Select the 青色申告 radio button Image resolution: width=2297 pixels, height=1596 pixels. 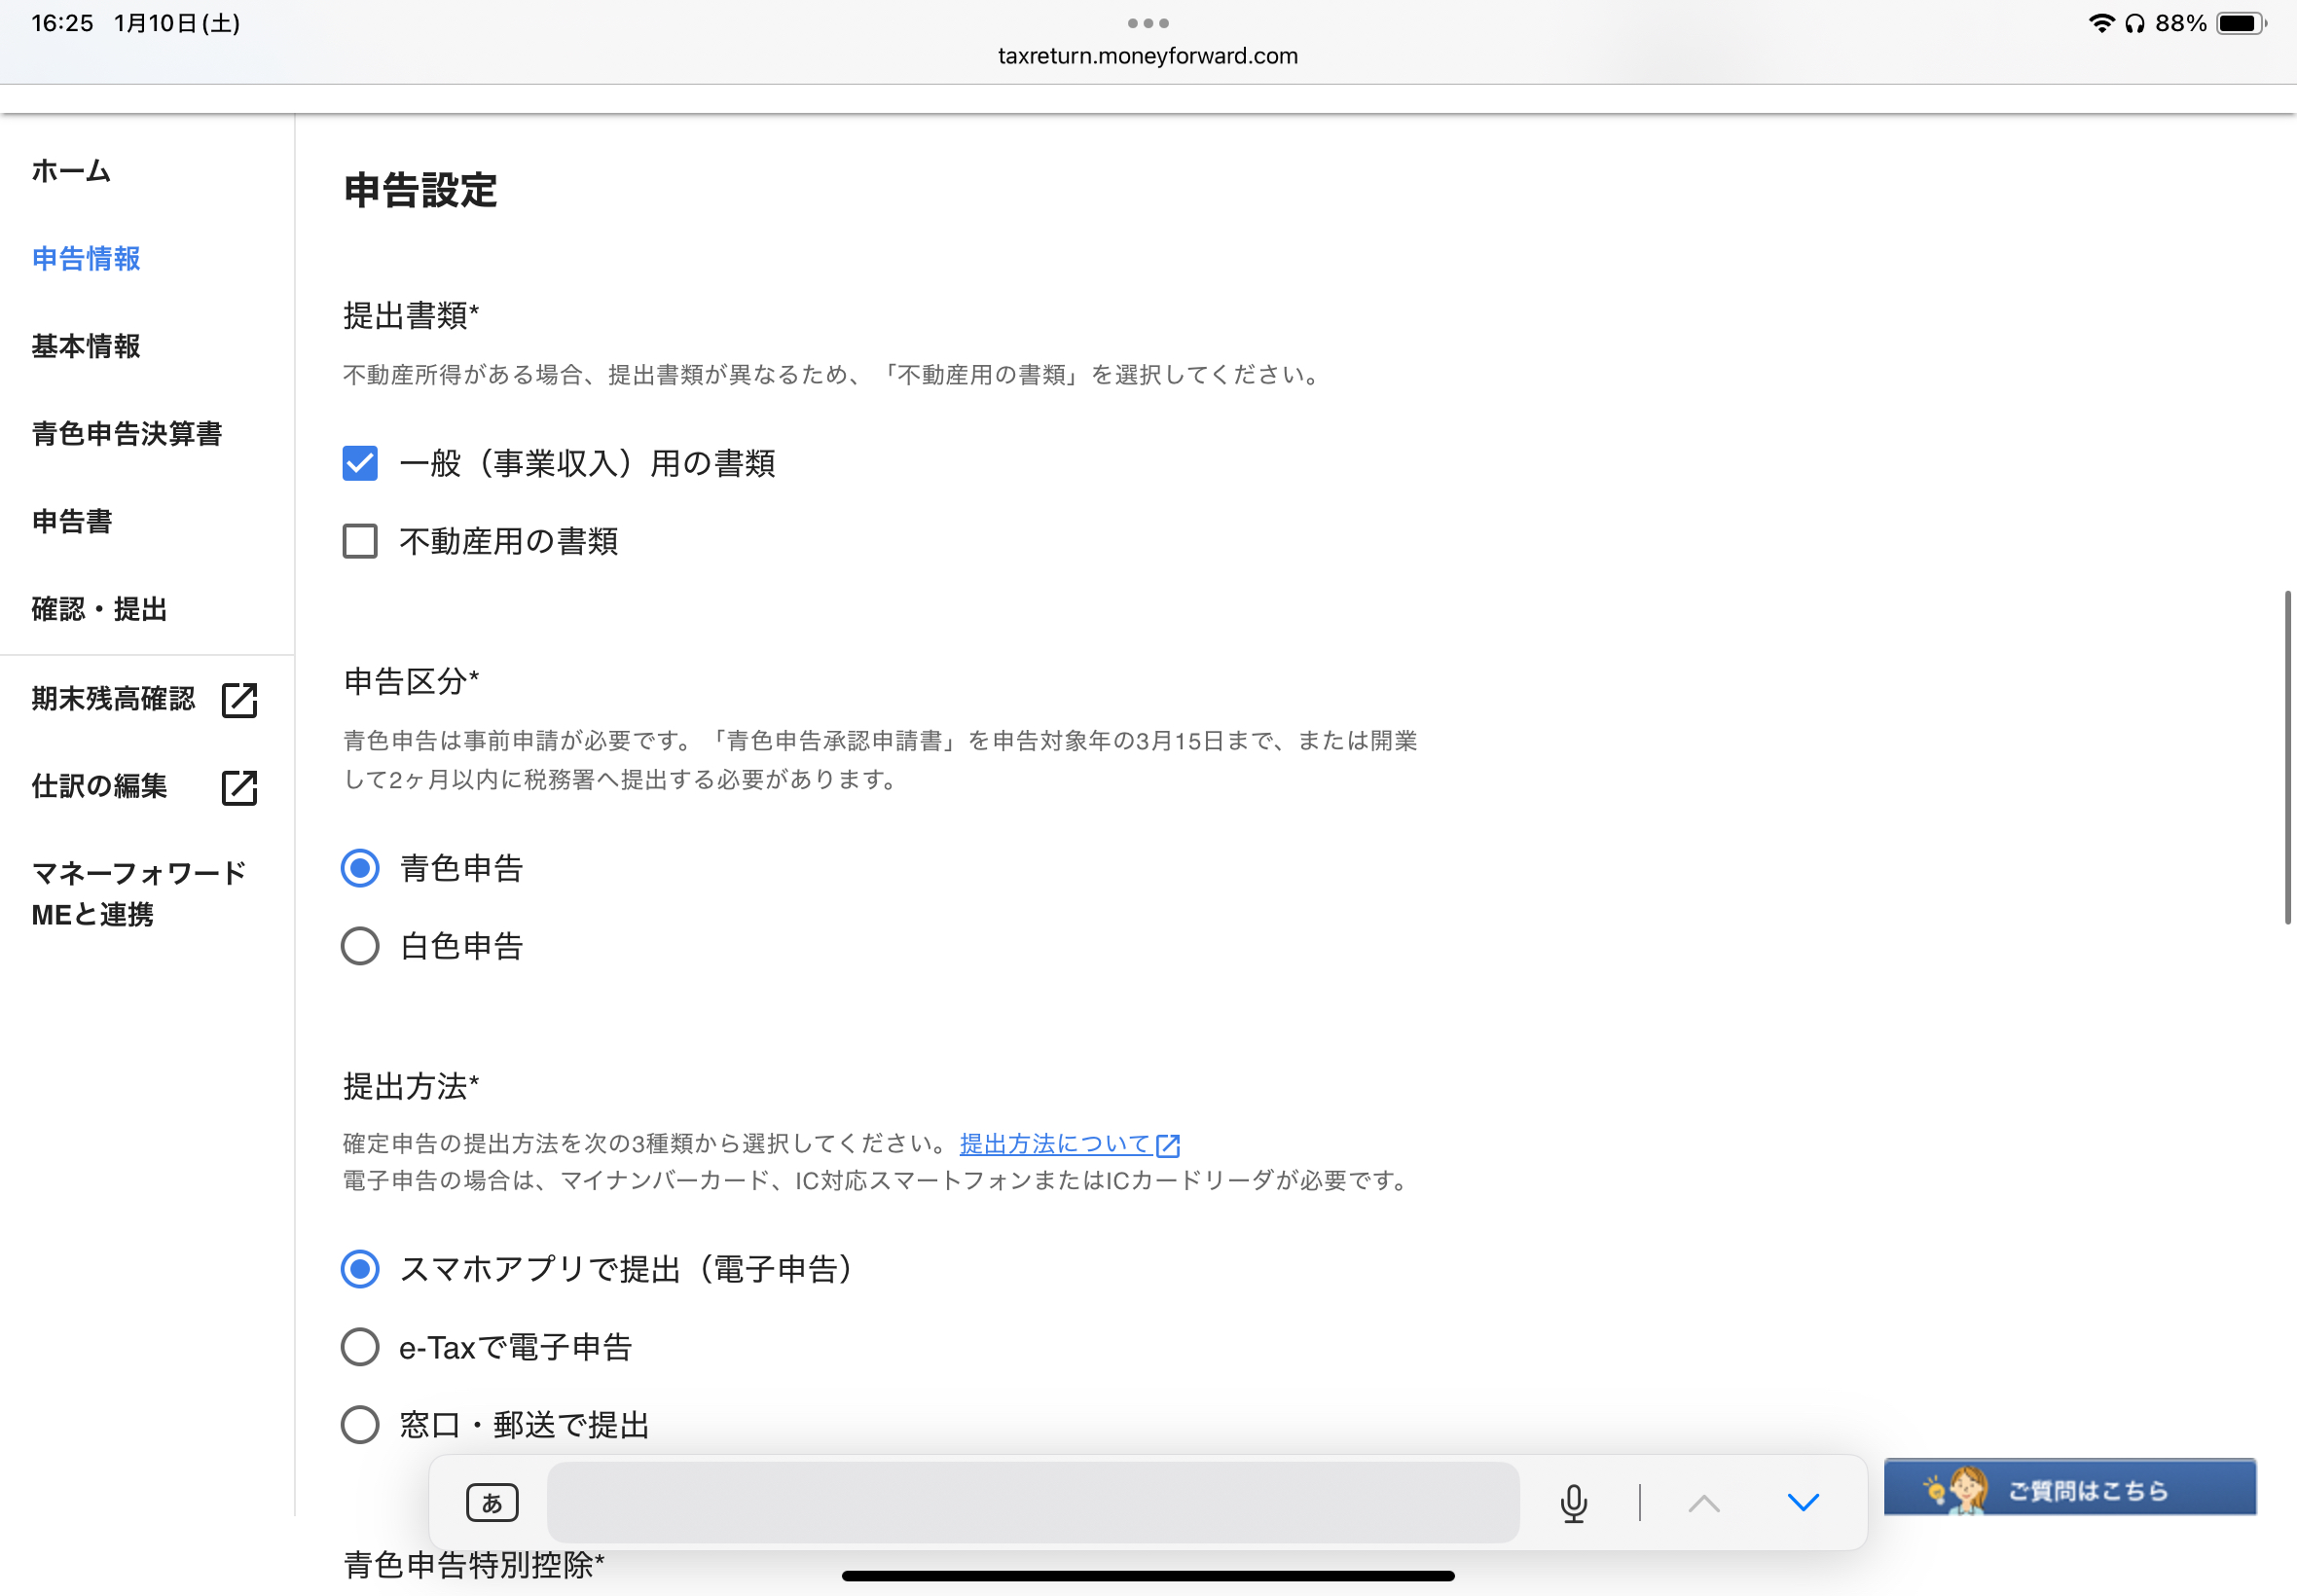[x=360, y=868]
